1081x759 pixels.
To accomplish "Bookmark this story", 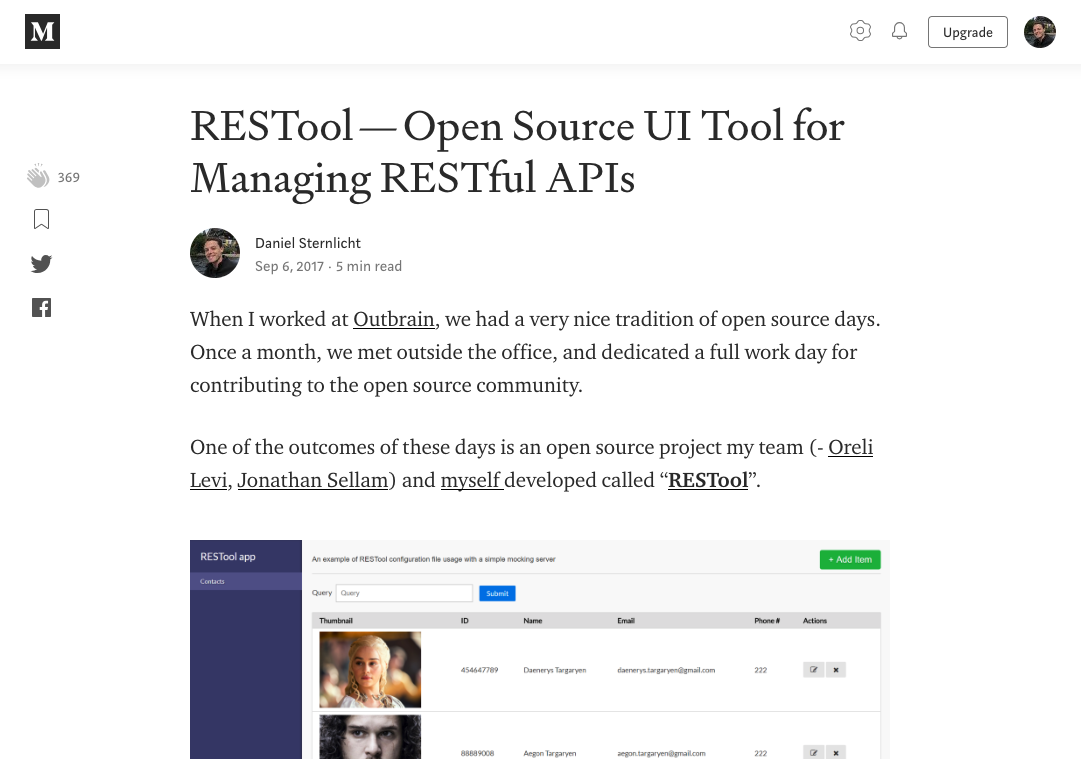I will point(41,219).
